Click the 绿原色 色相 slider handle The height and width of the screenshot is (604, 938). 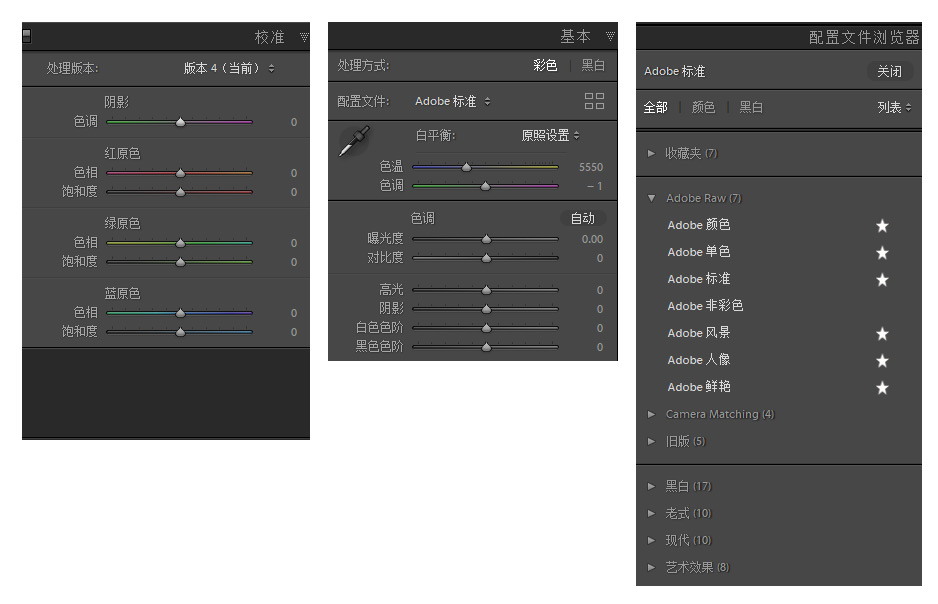180,243
